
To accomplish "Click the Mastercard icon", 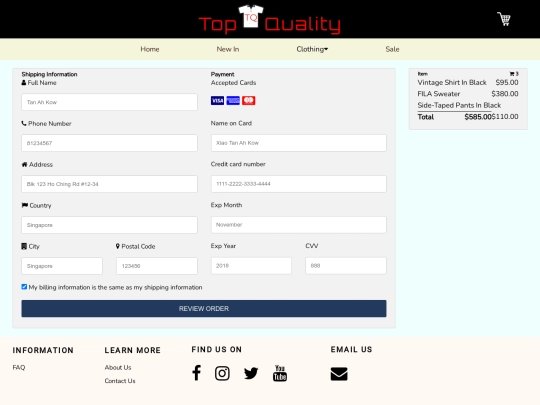I will [248, 101].
